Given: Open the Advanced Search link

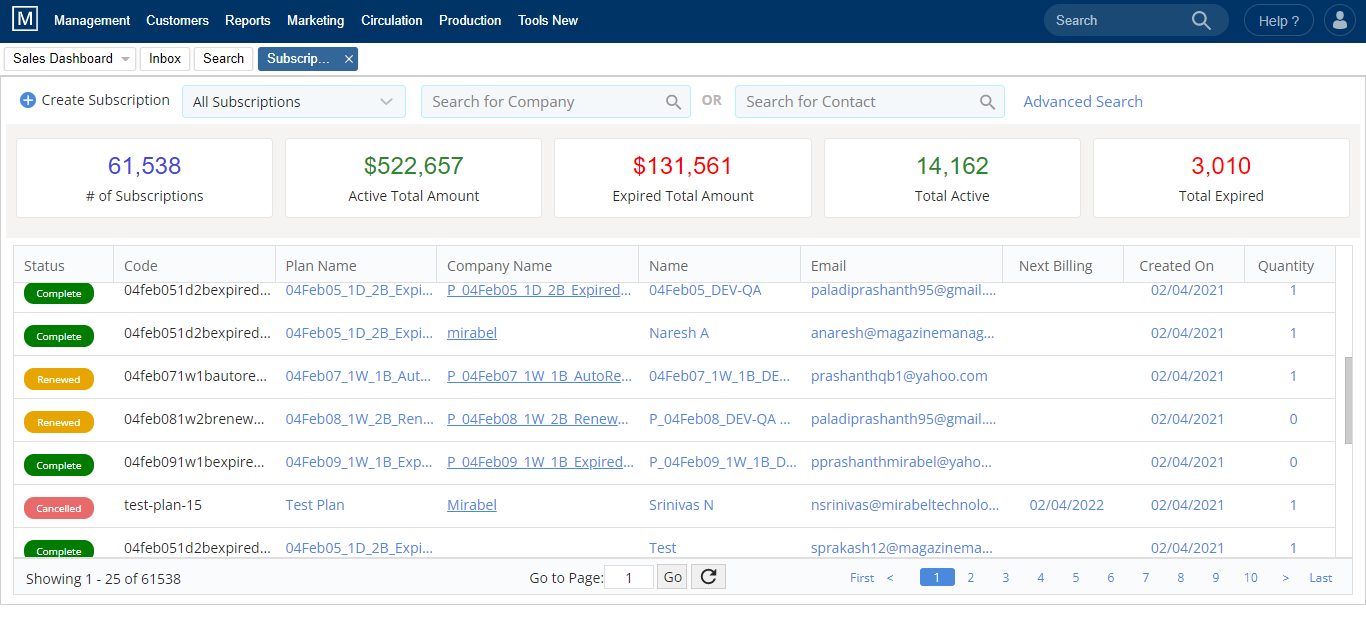Looking at the screenshot, I should tap(1083, 101).
